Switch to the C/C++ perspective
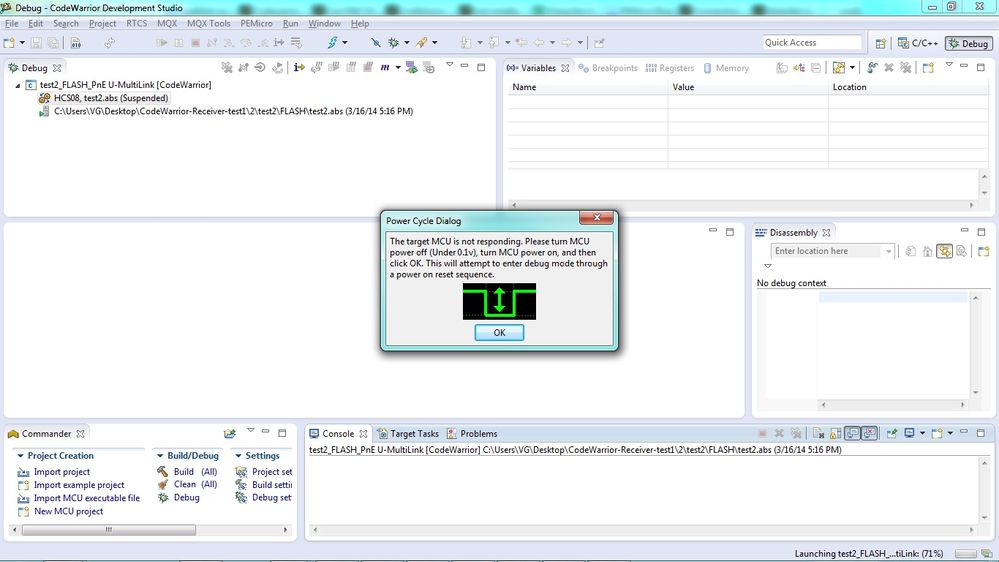Viewport: 999px width, 562px height. point(917,43)
